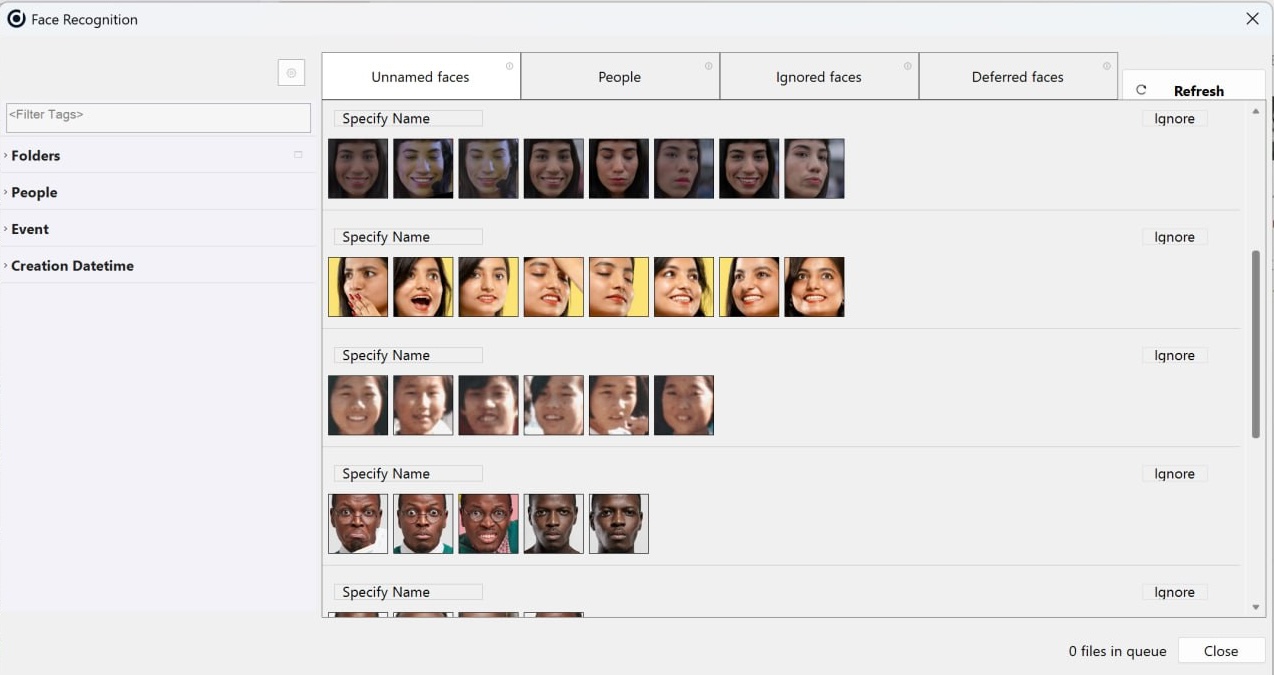Click the settings gear icon above Filter Tags
Viewport: 1274px width, 675px height.
[x=291, y=73]
